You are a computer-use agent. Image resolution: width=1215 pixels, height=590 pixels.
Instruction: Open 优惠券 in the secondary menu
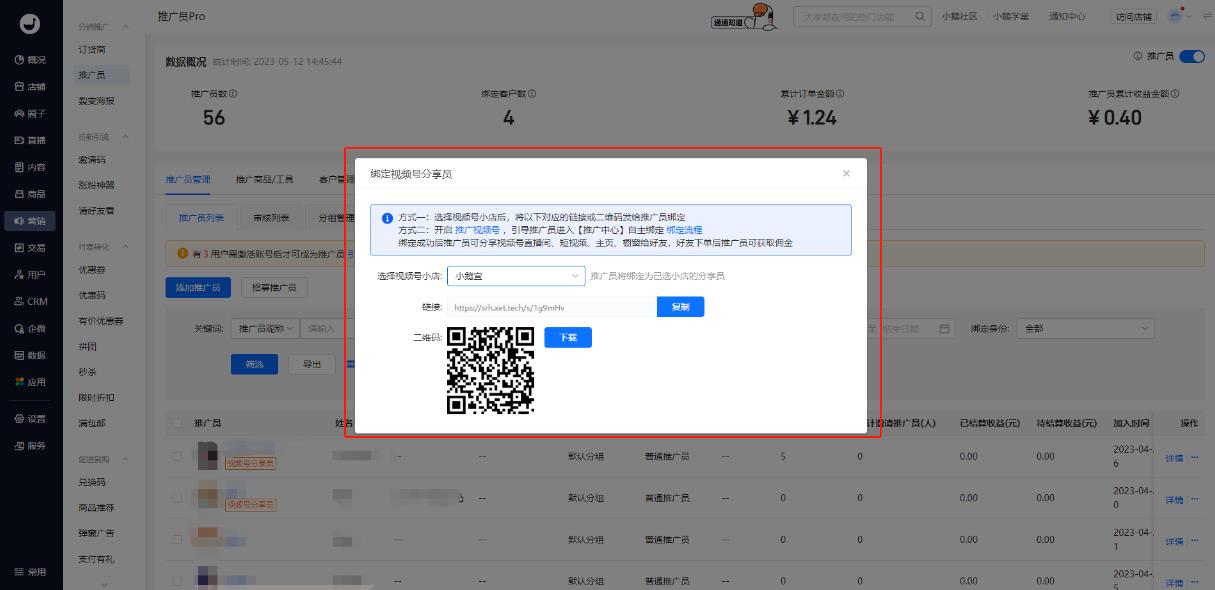[x=92, y=270]
